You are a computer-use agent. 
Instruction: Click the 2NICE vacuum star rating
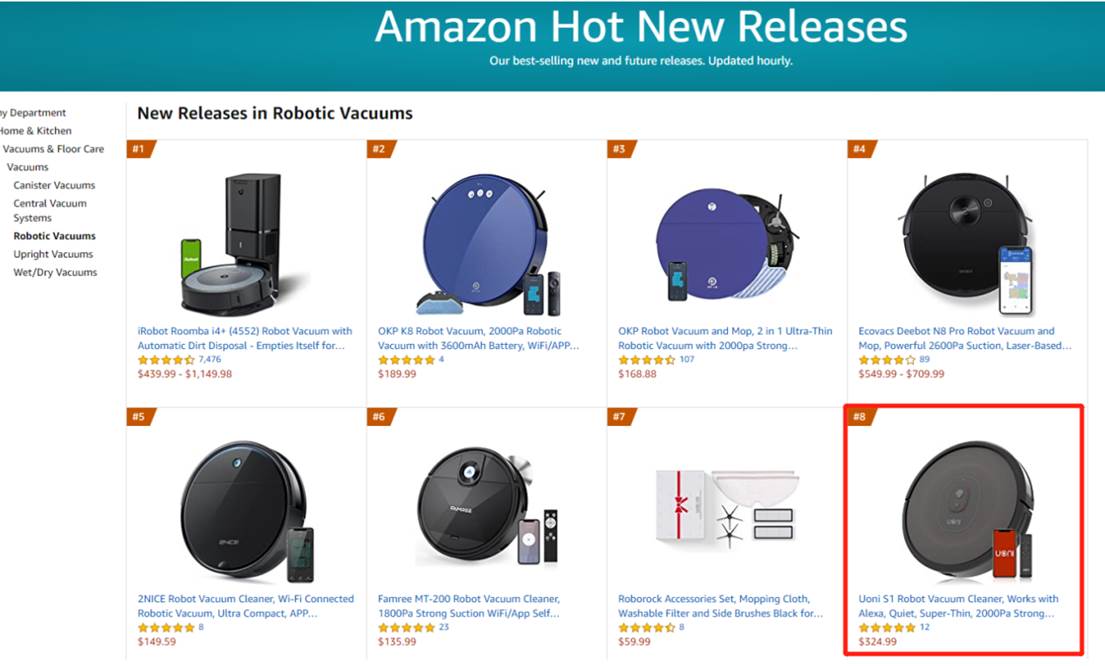[166, 628]
